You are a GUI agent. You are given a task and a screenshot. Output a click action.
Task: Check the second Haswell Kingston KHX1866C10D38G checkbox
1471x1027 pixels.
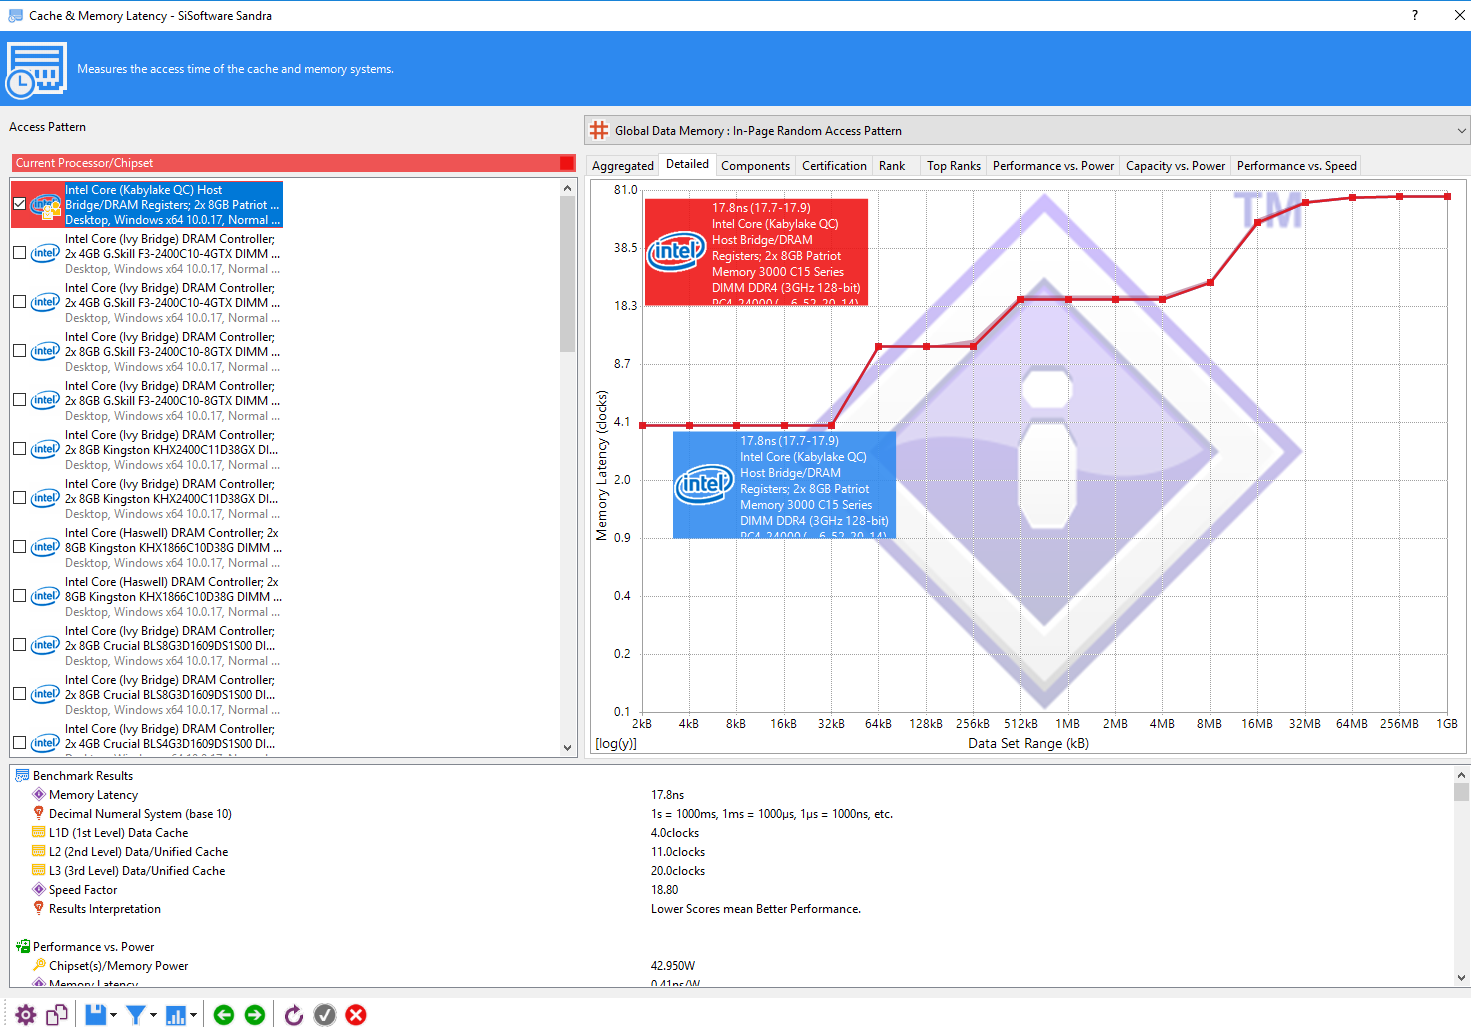pos(19,596)
